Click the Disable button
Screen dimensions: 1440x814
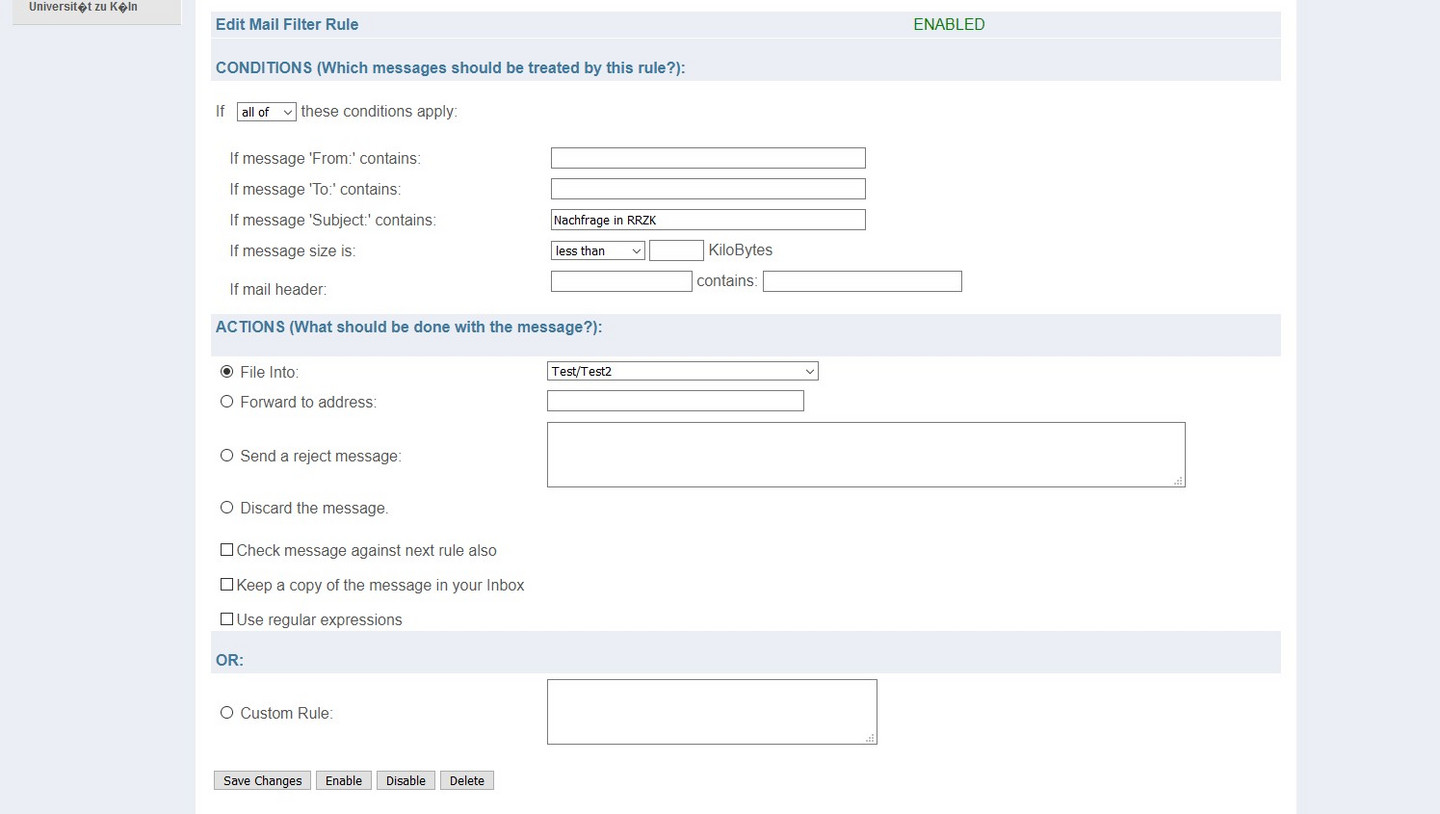(406, 781)
